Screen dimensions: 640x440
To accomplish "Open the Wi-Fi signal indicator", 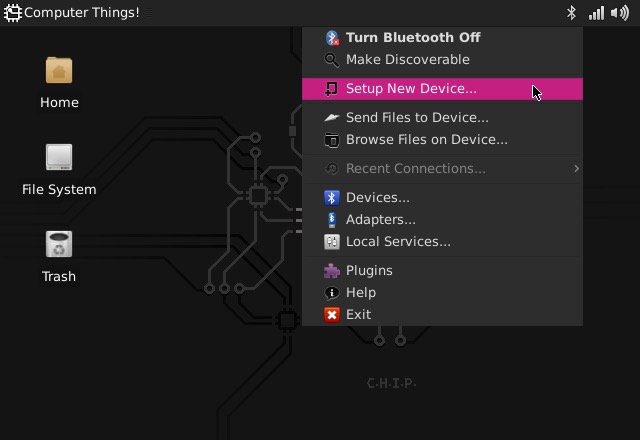I will point(596,13).
